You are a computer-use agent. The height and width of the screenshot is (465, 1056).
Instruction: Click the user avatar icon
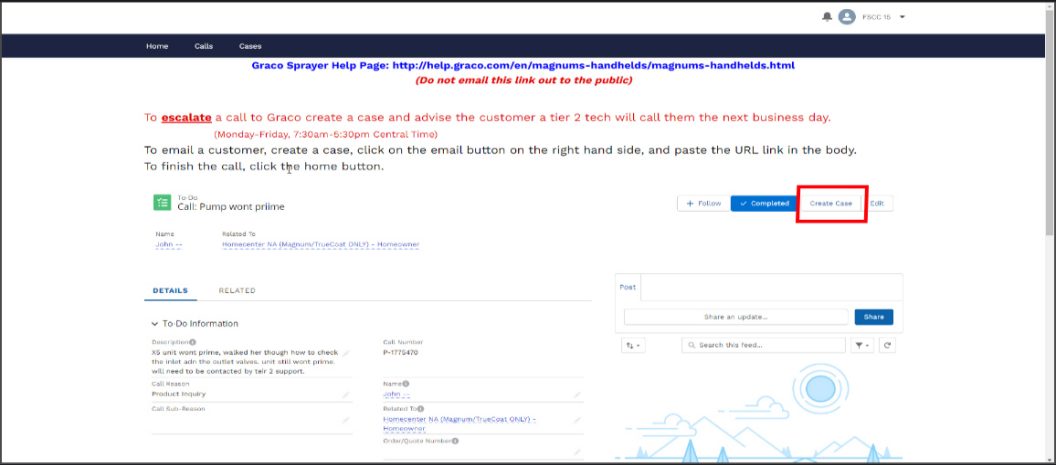coord(847,17)
